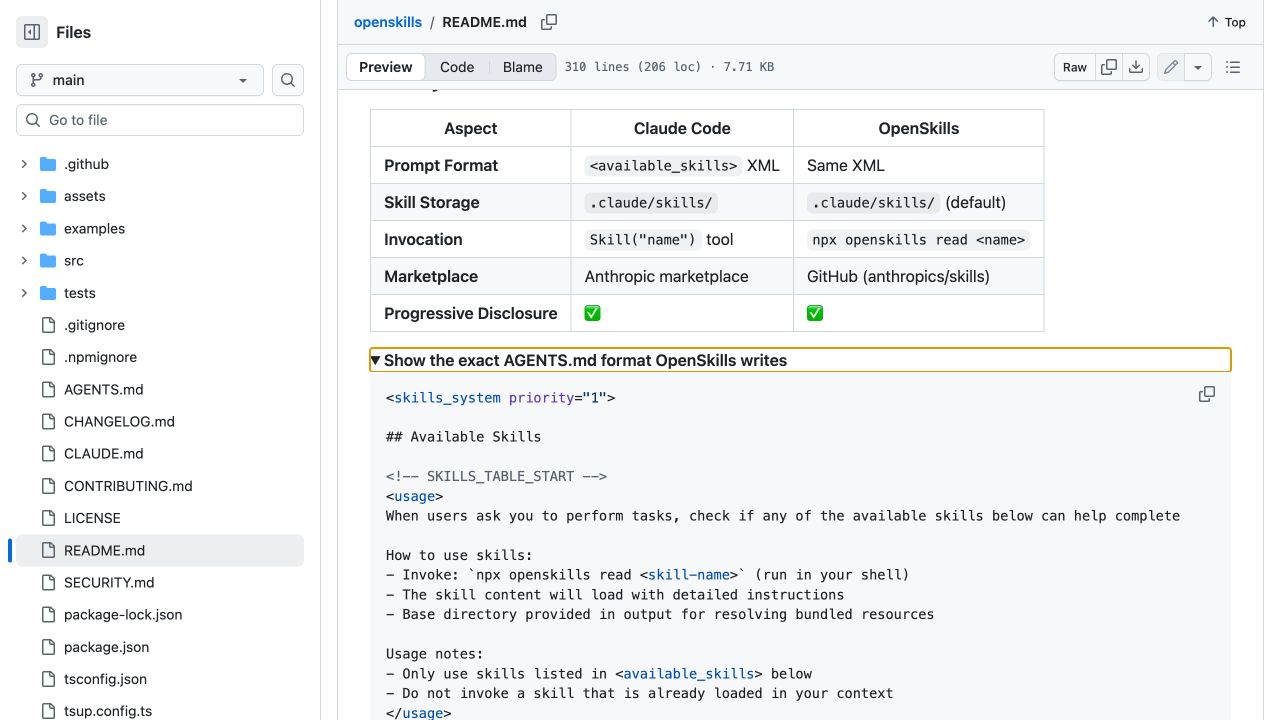This screenshot has height=720, width=1280.
Task: Select the .github folder icon
Action: [x=48, y=164]
